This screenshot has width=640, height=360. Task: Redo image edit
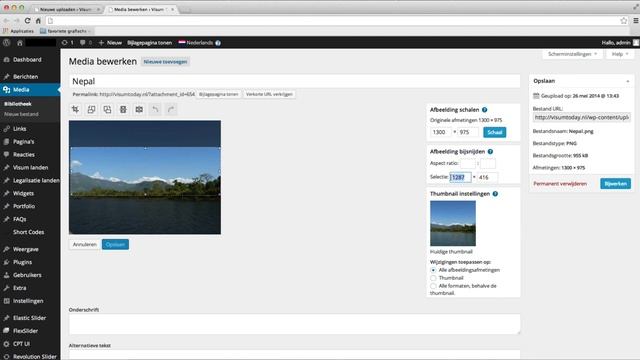click(171, 109)
